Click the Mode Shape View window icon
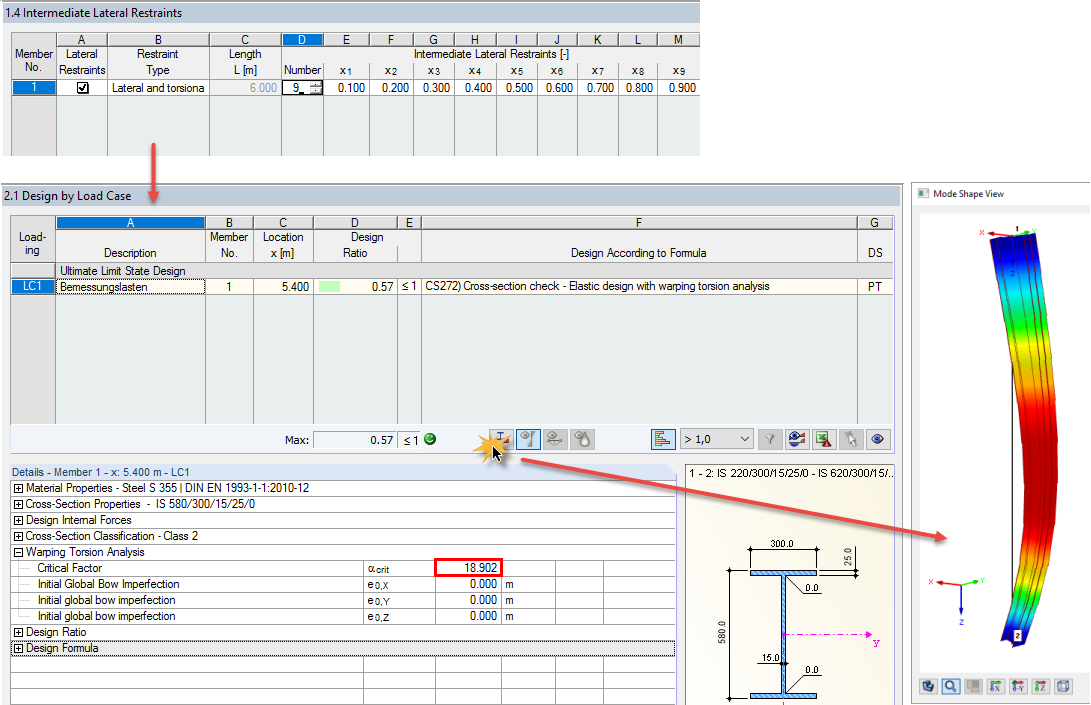 pyautogui.click(x=923, y=193)
